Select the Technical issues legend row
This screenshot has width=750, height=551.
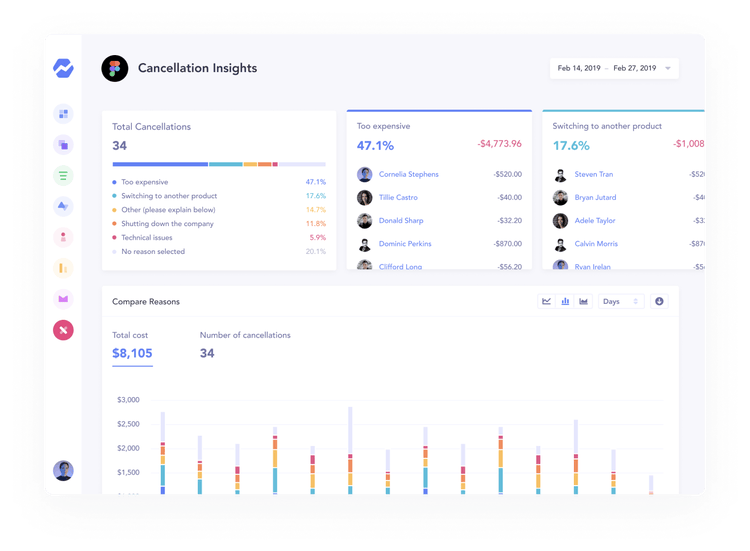coord(219,237)
